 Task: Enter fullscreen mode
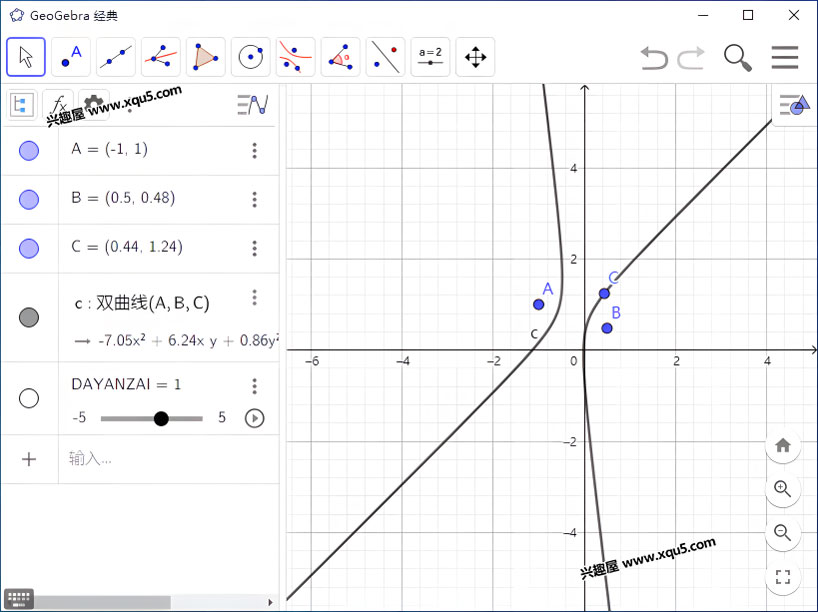783,577
